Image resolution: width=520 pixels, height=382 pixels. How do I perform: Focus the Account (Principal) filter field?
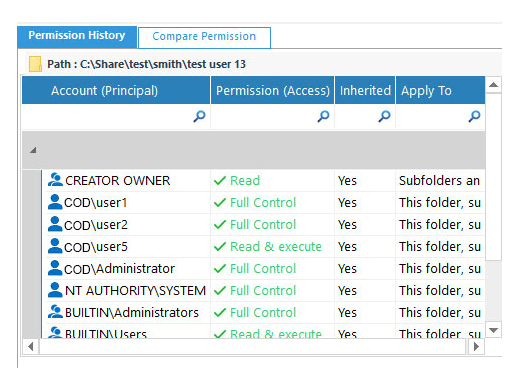pos(116,116)
